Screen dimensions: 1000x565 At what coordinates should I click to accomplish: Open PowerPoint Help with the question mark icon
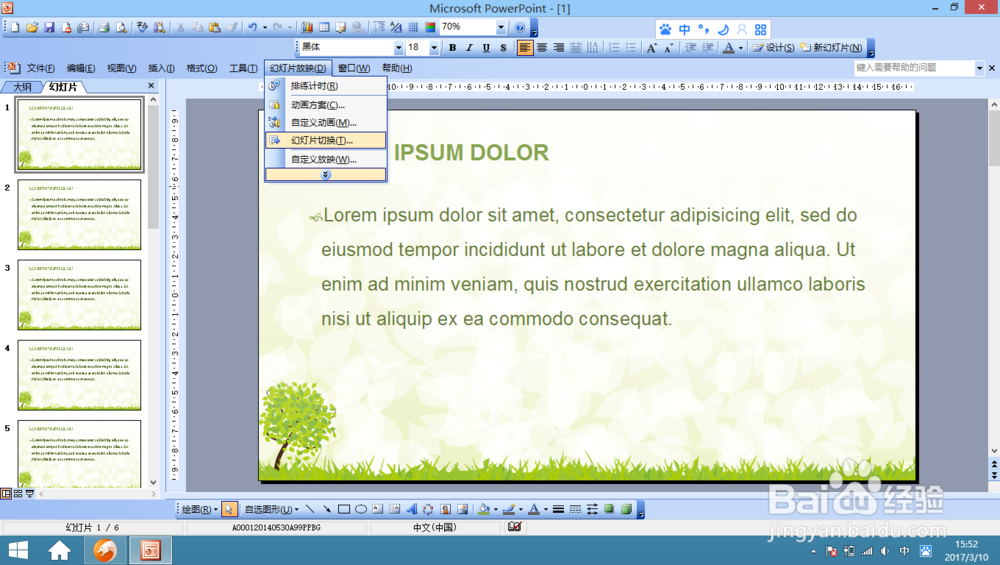[x=520, y=27]
